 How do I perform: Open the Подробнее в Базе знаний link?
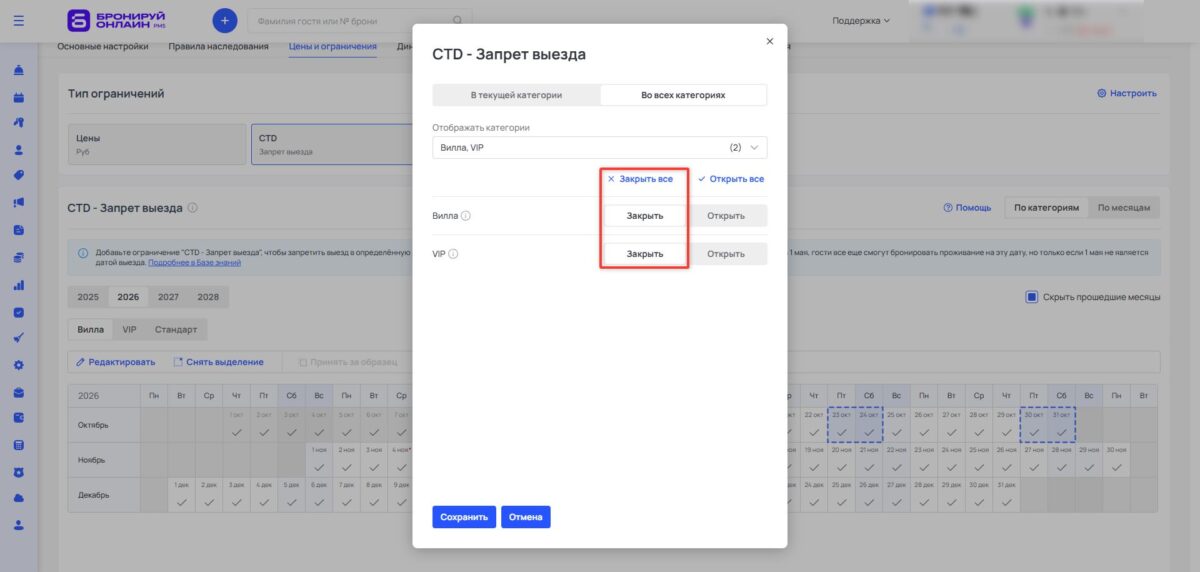194,263
